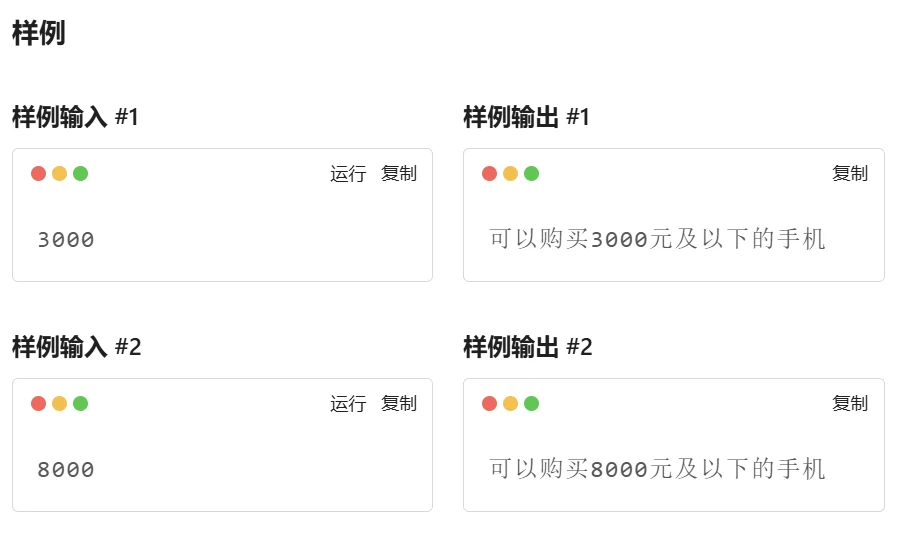
Task: Click green dot in sample output #1 box
Action: tap(531, 173)
